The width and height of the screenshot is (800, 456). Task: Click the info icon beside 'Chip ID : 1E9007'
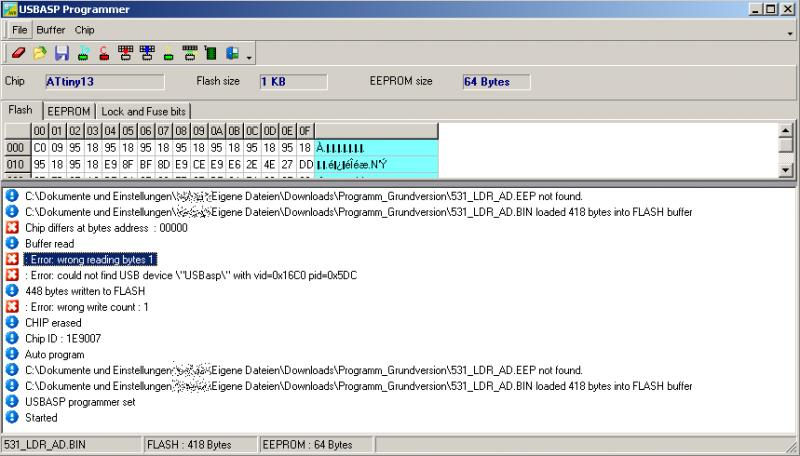coord(12,338)
